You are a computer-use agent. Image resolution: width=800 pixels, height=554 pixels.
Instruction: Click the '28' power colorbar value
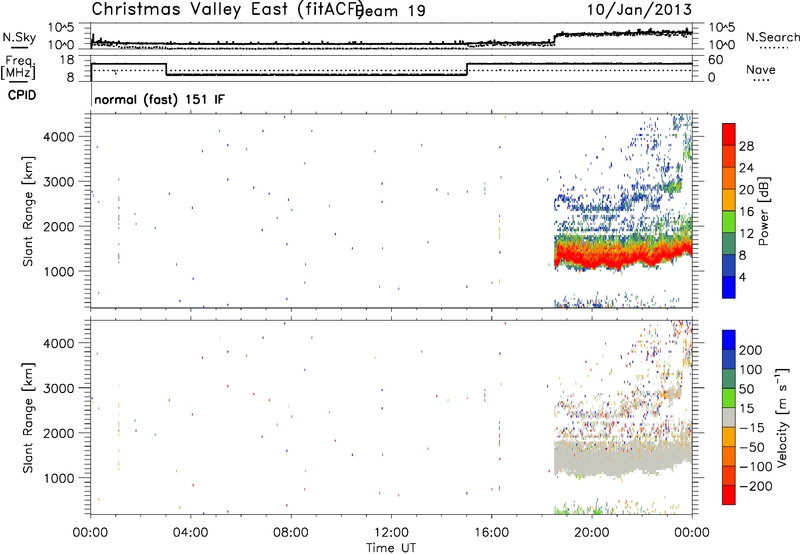coord(746,146)
